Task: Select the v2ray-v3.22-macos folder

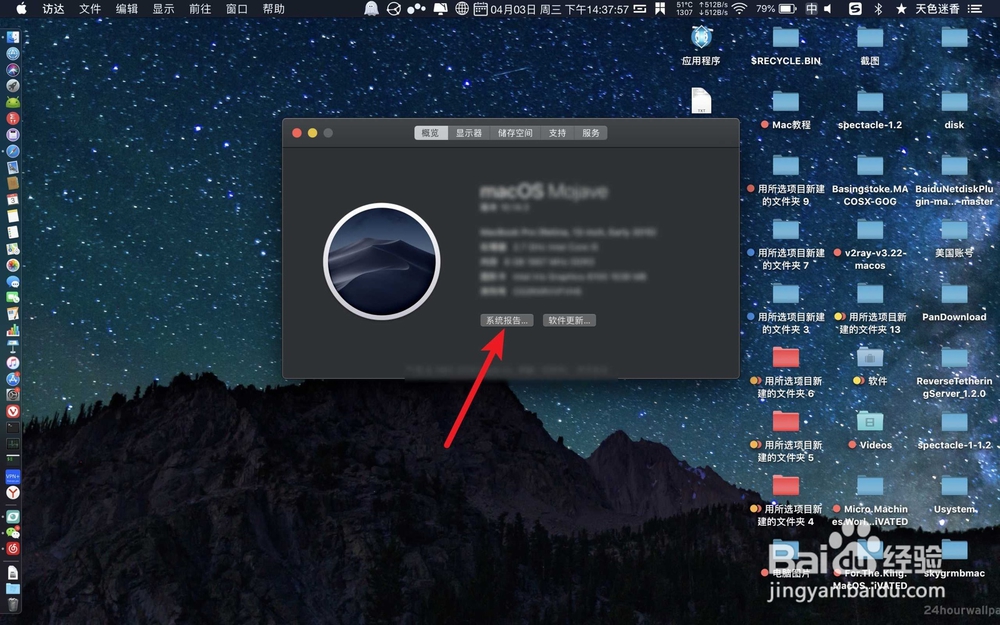Action: pyautogui.click(x=870, y=230)
